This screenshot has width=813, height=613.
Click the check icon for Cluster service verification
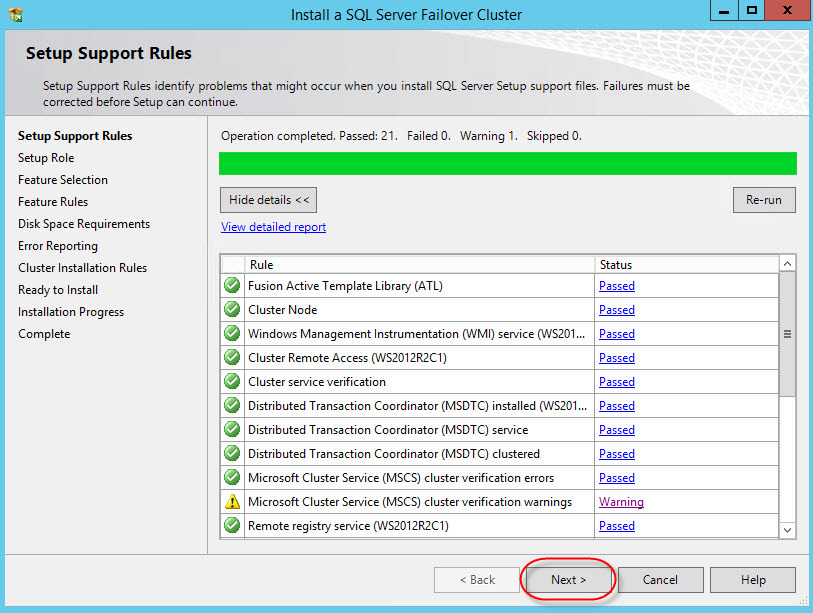pyautogui.click(x=231, y=381)
